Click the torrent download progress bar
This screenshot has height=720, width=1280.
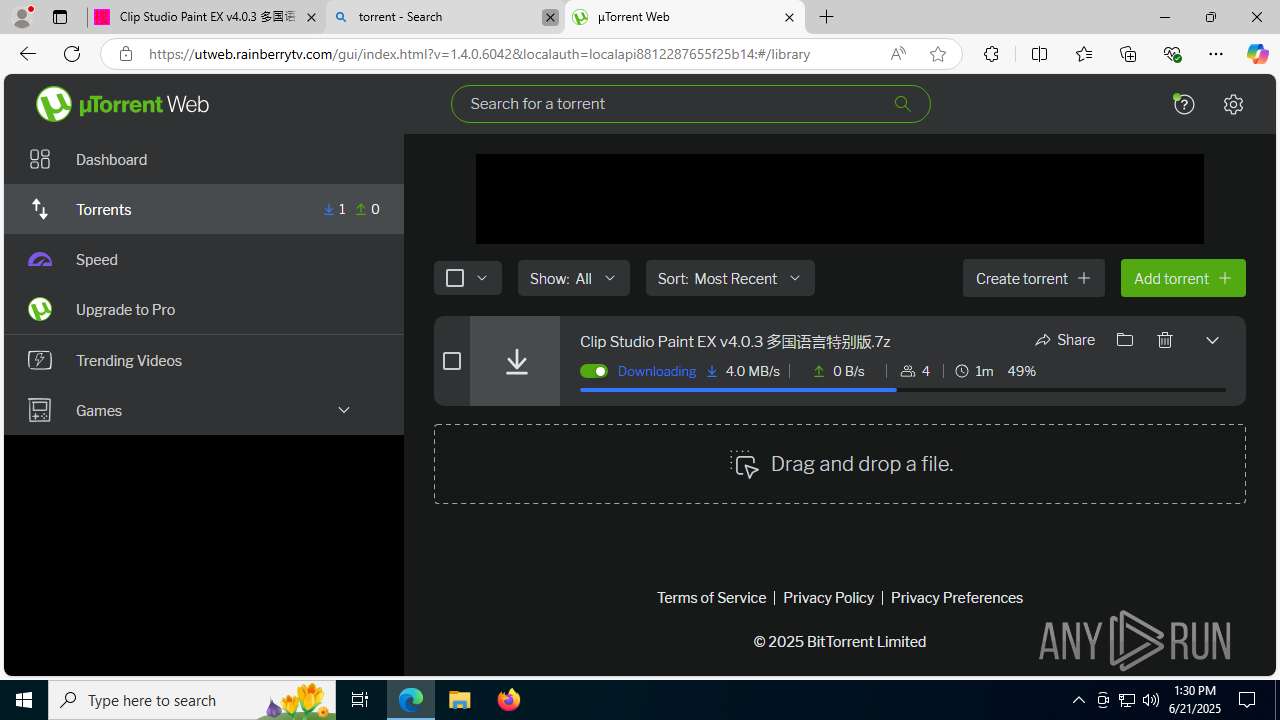pyautogui.click(x=903, y=390)
